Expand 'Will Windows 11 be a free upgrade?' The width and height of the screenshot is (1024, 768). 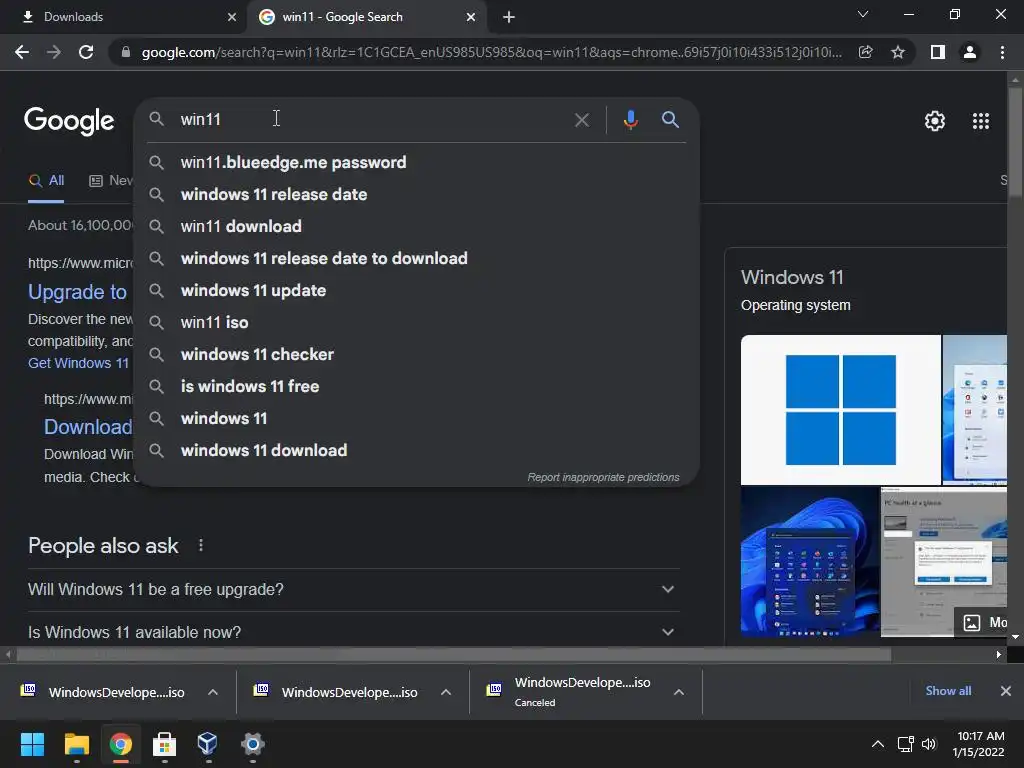coord(353,589)
